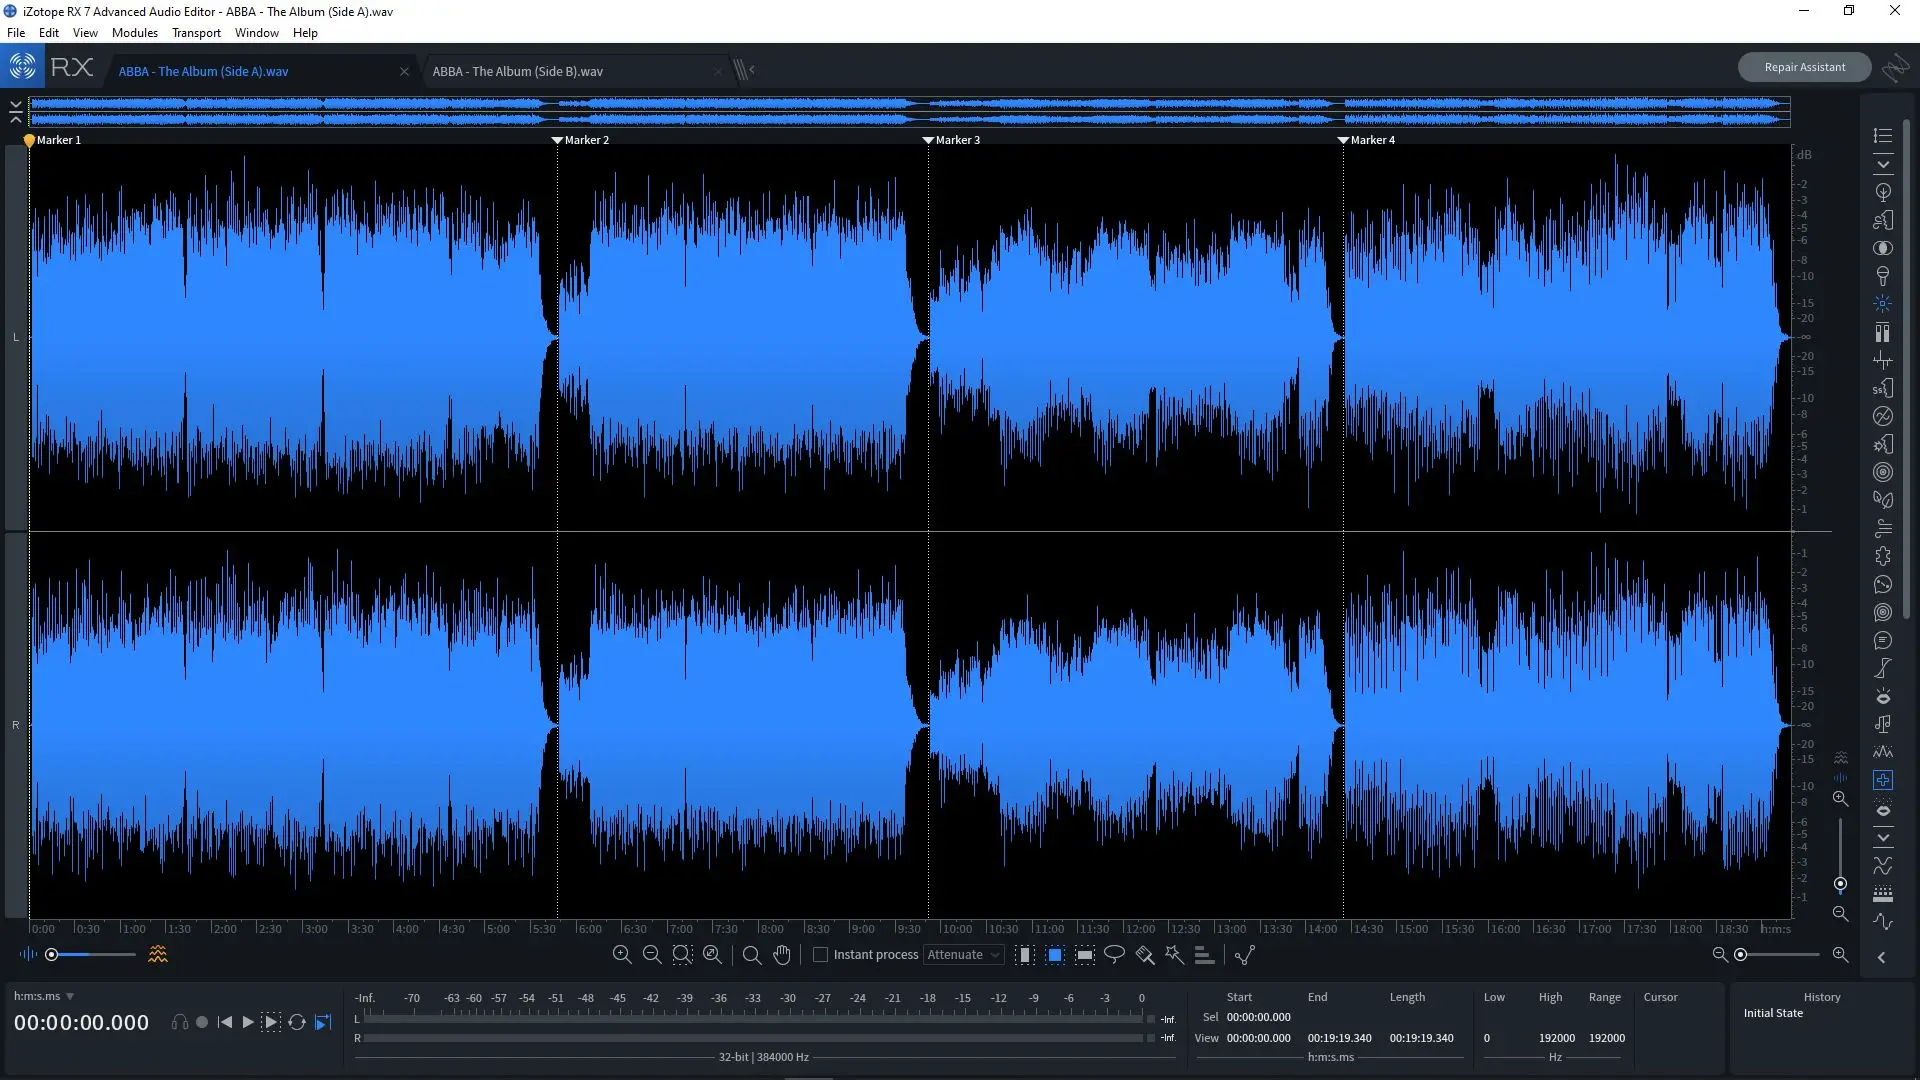
Task: Adjust the vertical amplitude zoom slider
Action: coord(1840,855)
